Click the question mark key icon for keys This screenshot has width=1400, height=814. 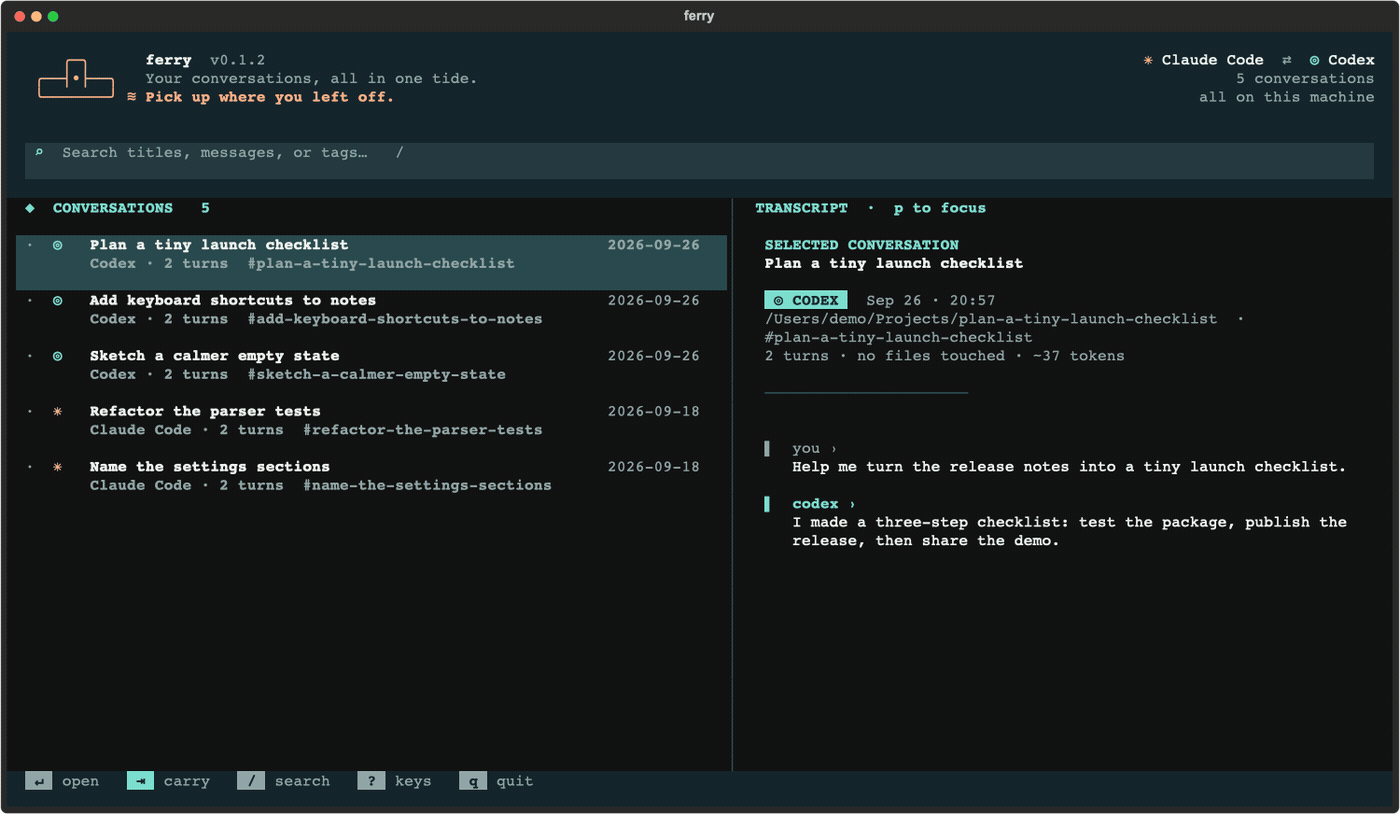pyautogui.click(x=371, y=781)
